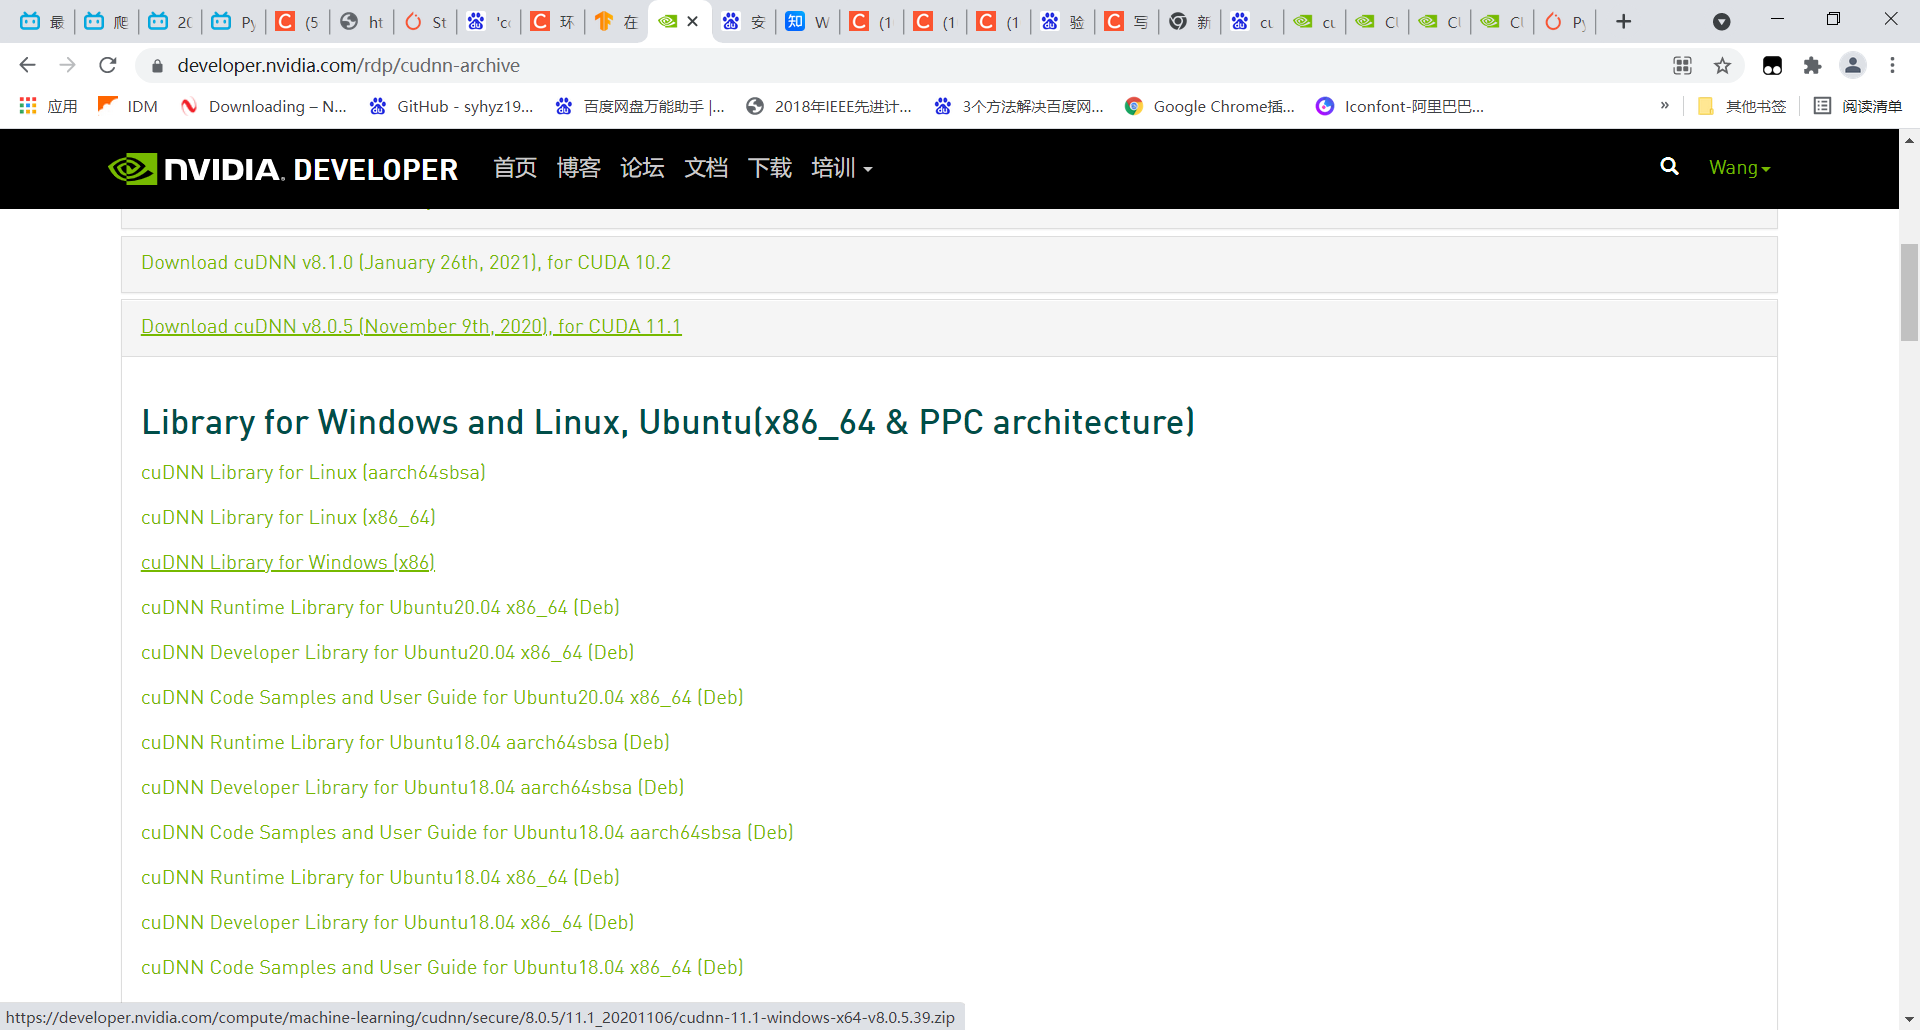1920x1030 pixels.
Task: Switch to the Baidu tab labeled 安
Action: [x=744, y=21]
